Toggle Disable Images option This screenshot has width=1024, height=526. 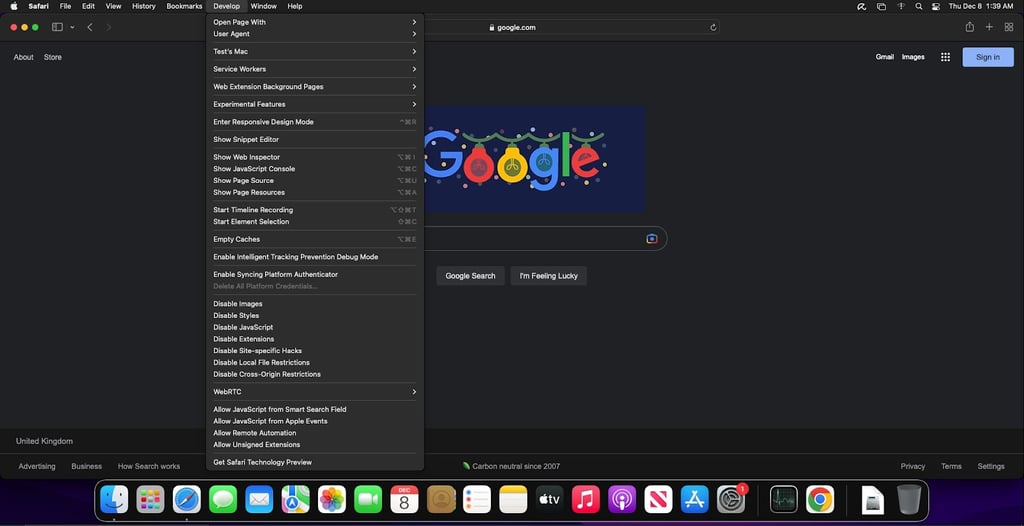315,303
